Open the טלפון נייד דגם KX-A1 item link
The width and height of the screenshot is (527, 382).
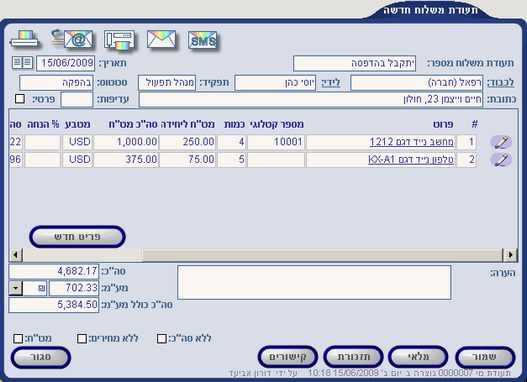click(411, 160)
